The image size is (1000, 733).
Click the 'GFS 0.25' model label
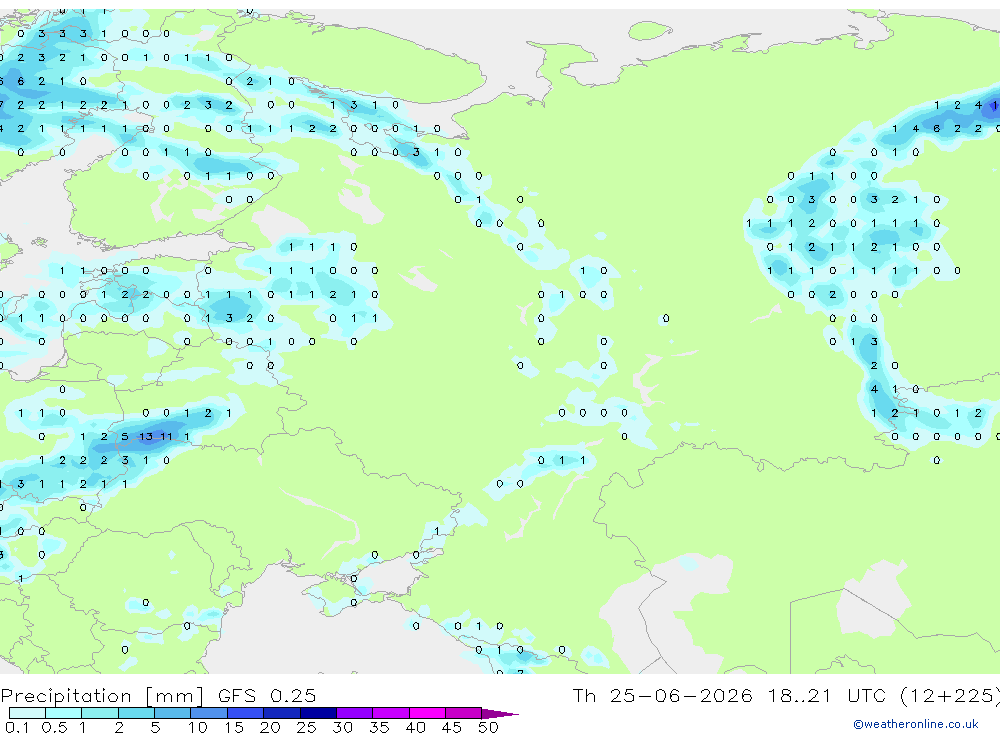(x=267, y=695)
